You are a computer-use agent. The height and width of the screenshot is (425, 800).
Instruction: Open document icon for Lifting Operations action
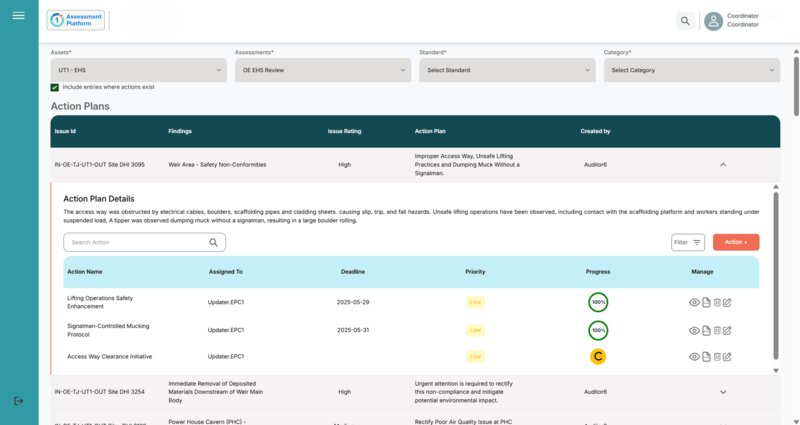tap(705, 302)
